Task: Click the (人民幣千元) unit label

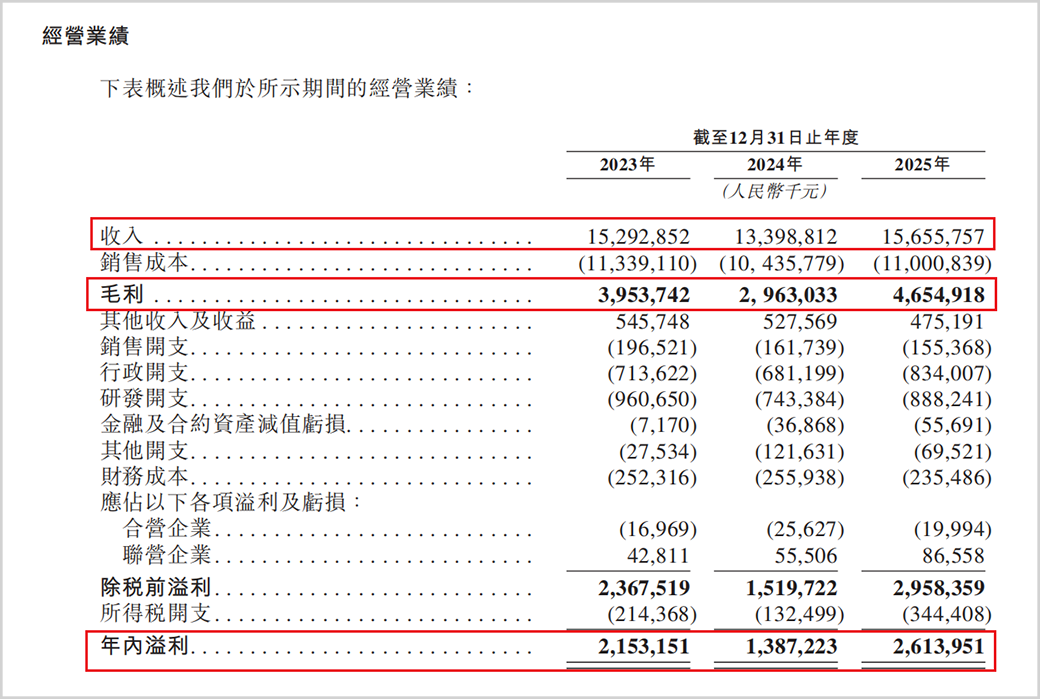Action: point(775,190)
